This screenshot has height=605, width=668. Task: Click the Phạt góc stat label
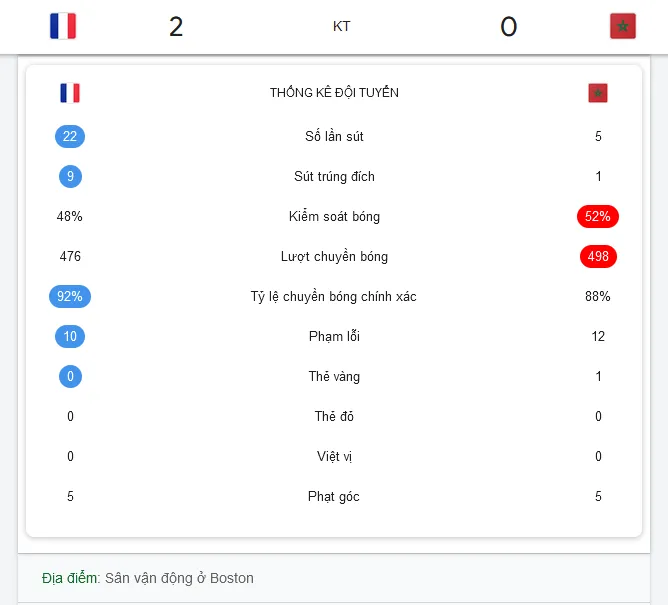334,496
